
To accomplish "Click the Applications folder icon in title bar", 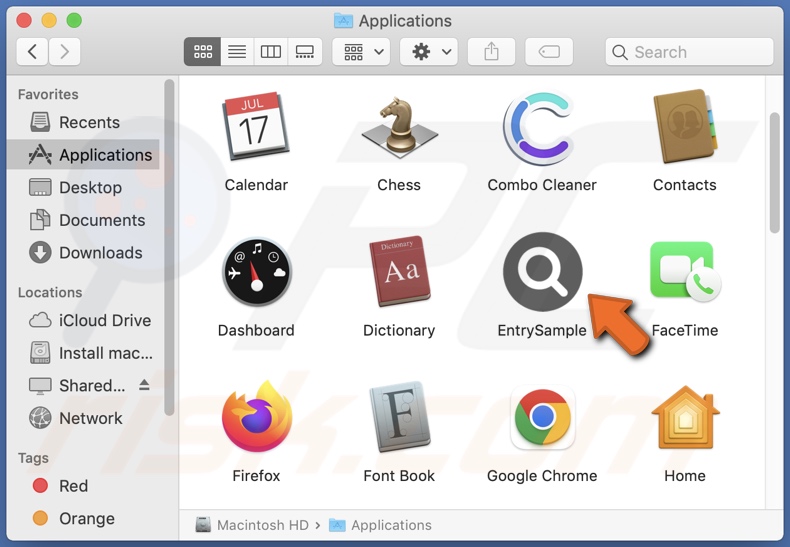I will 344,21.
